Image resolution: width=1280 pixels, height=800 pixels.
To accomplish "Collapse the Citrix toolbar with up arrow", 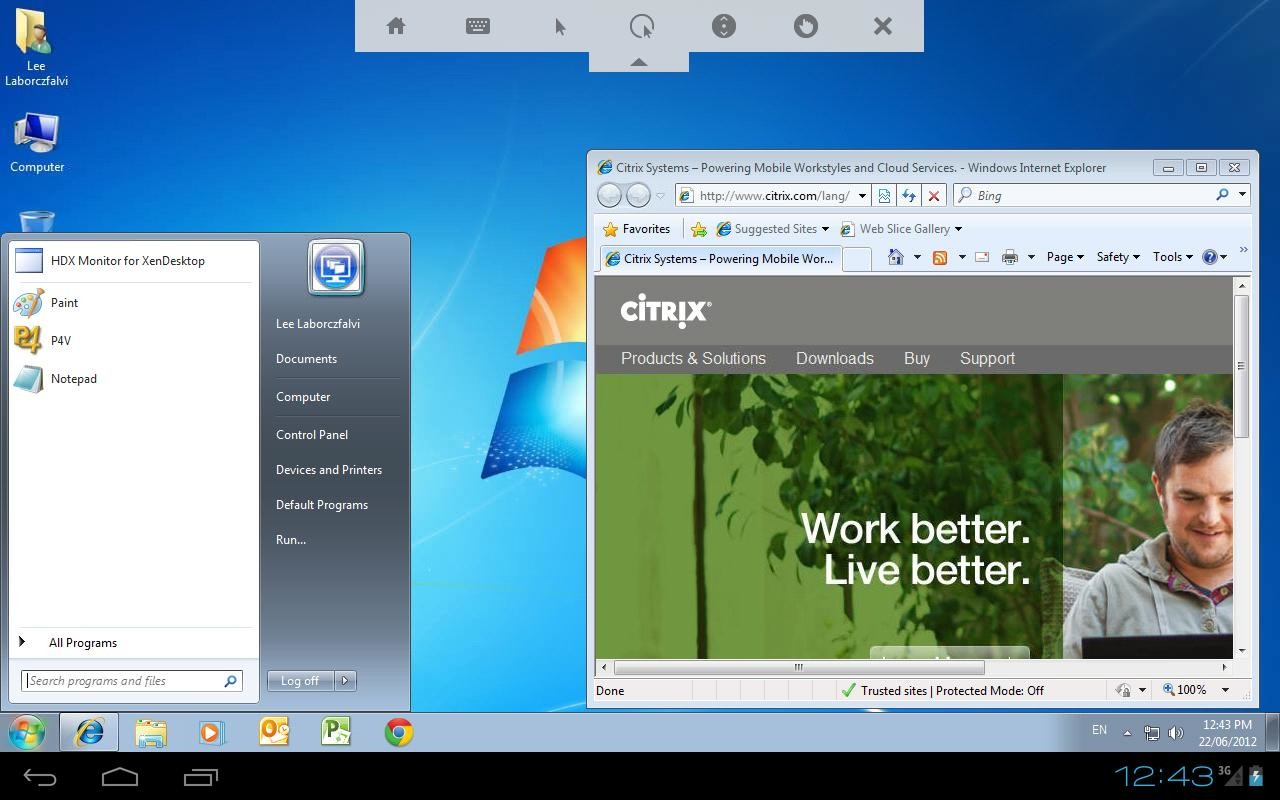I will 639,62.
